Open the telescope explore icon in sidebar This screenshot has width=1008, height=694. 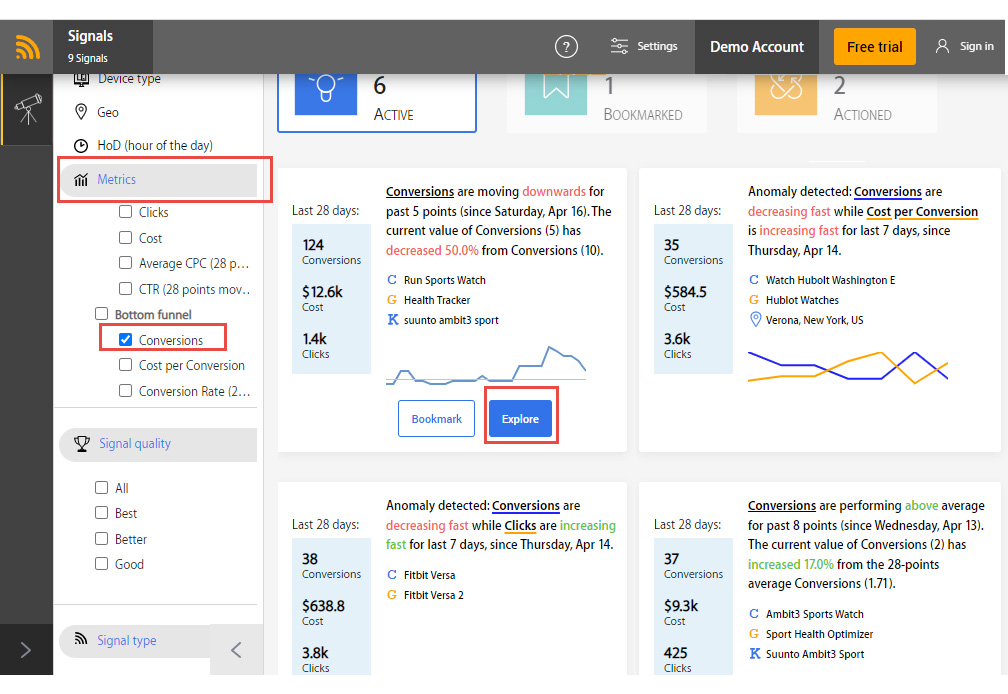tap(28, 109)
